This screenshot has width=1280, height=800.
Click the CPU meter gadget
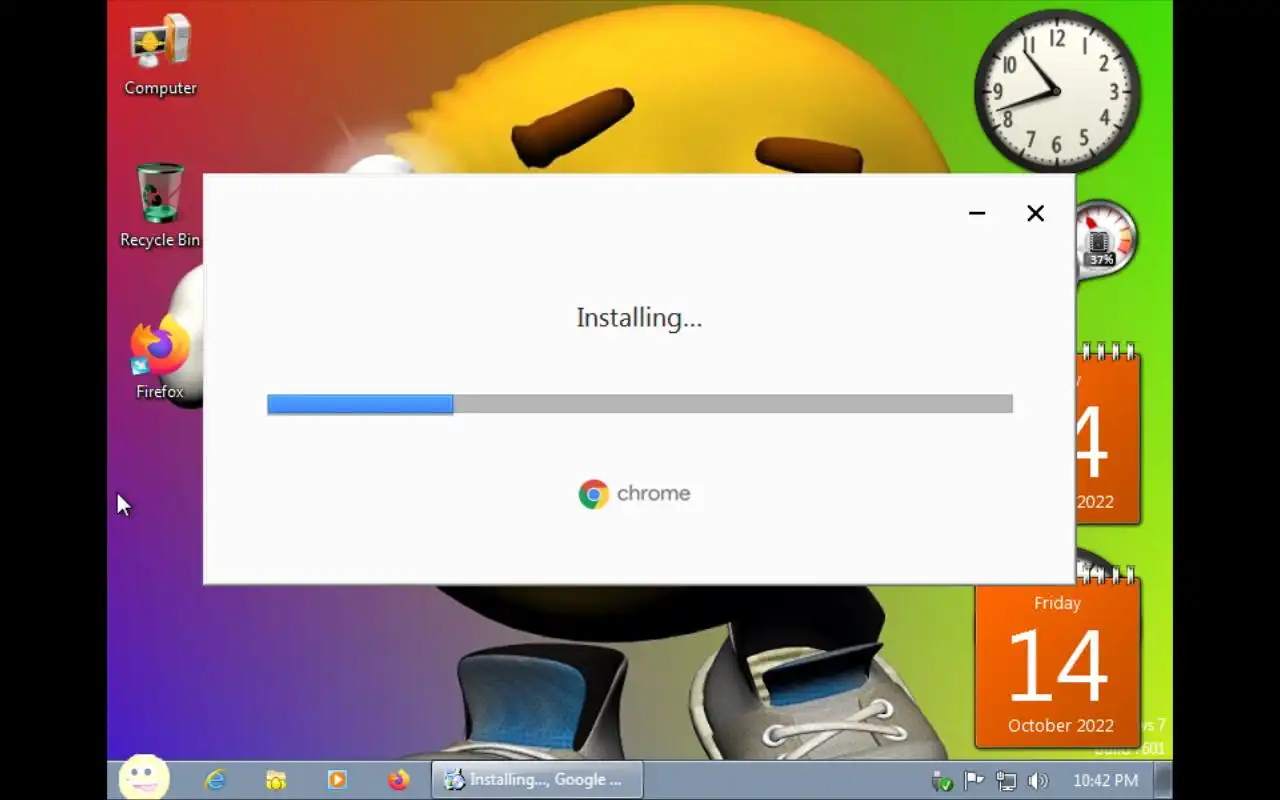click(x=1104, y=238)
